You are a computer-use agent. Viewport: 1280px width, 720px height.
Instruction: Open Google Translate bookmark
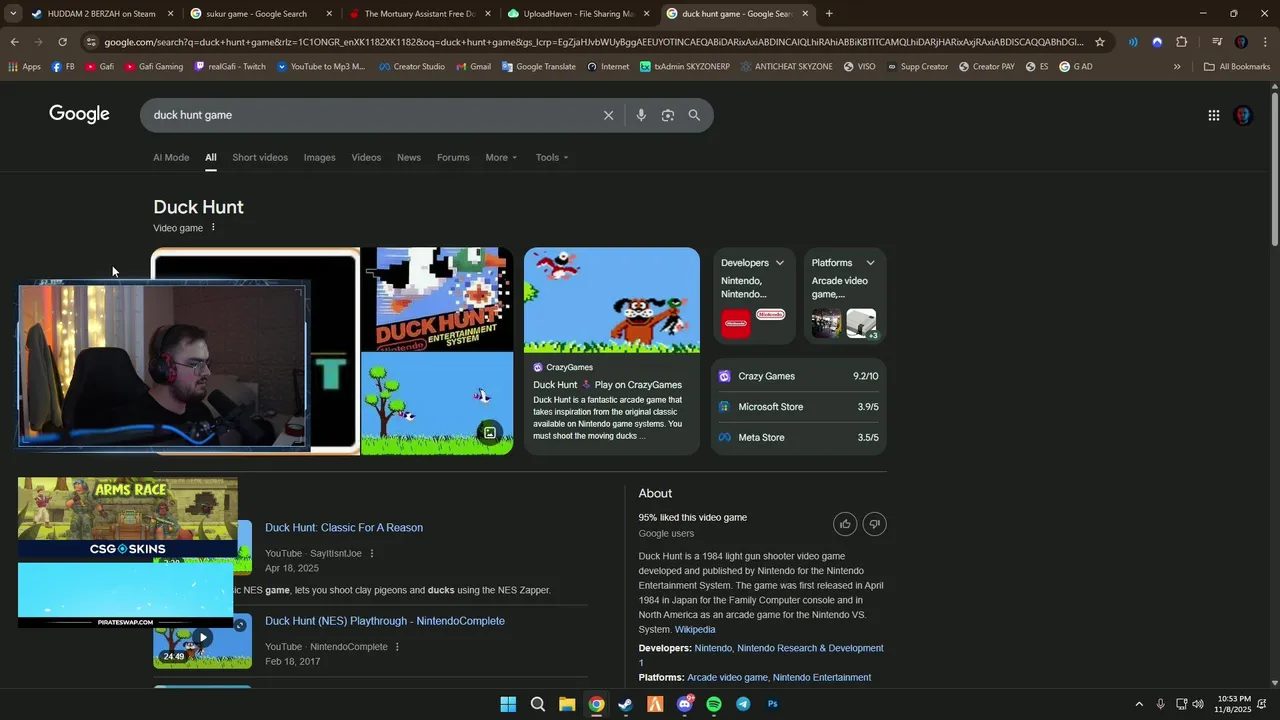[x=538, y=67]
